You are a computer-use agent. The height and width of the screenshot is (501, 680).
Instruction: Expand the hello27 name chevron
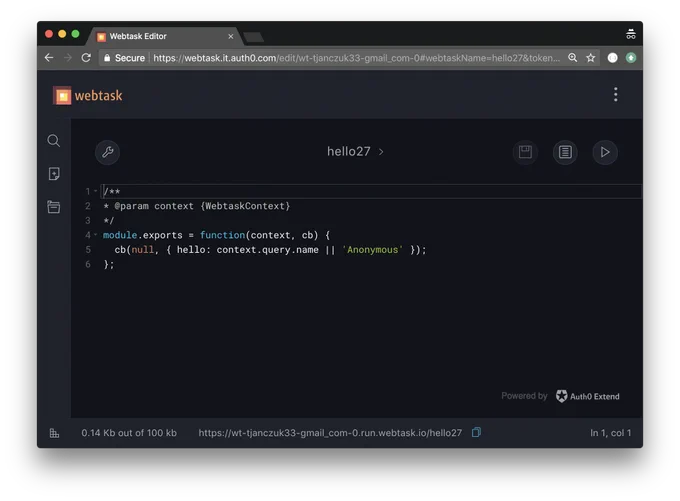click(x=381, y=152)
